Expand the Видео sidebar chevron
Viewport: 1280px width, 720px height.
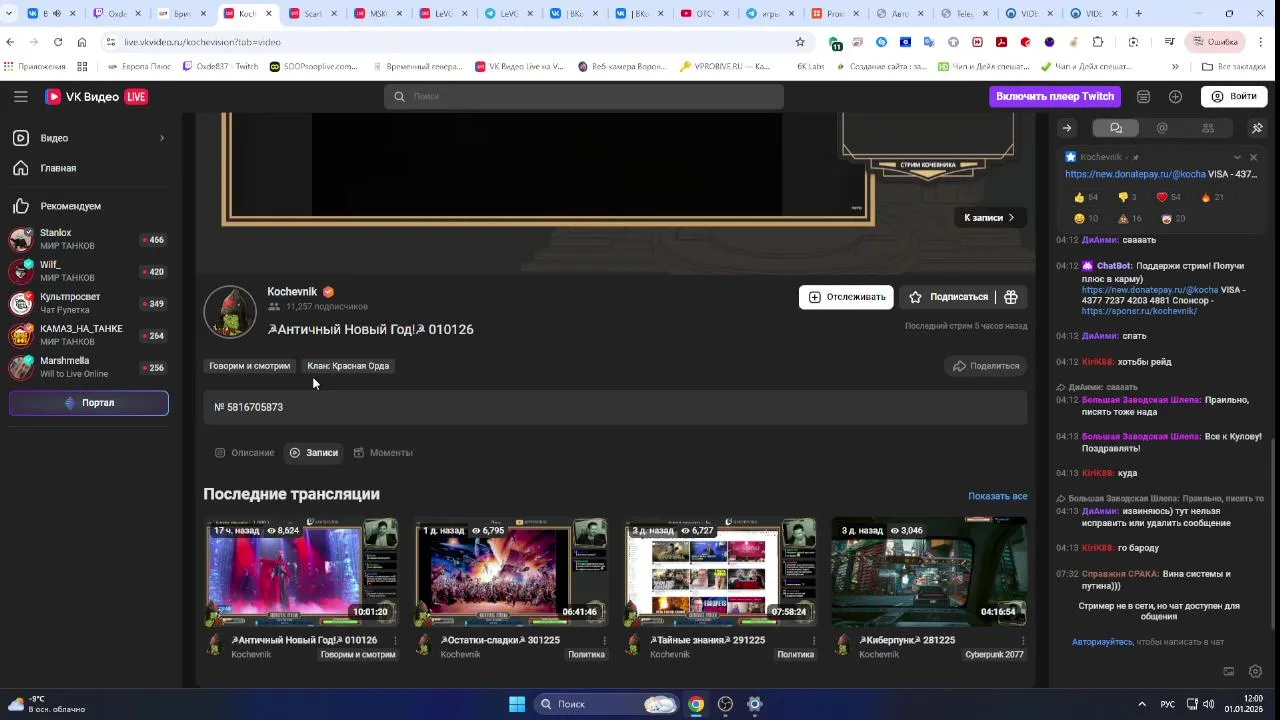(x=162, y=138)
